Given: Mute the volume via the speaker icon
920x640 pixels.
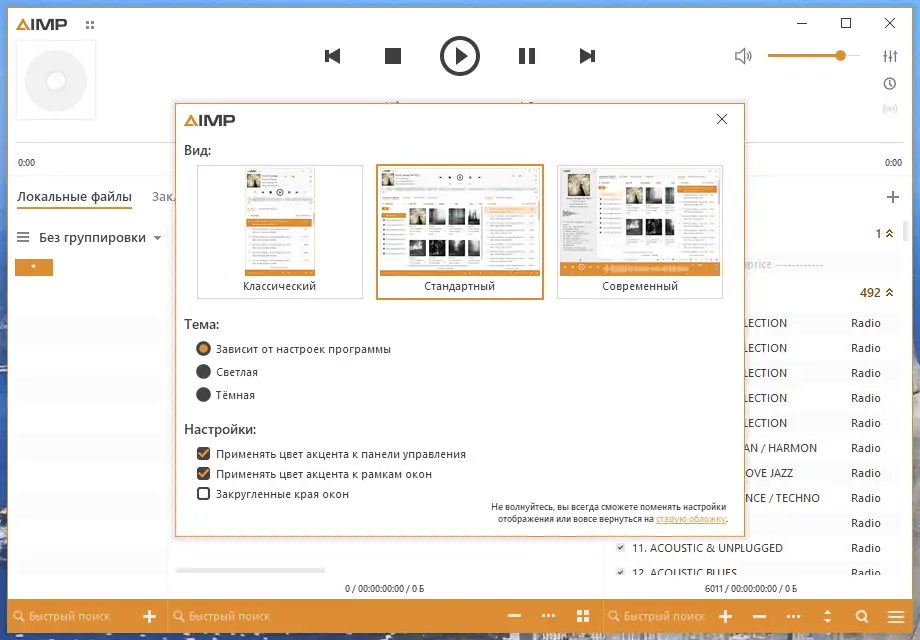Looking at the screenshot, I should pos(743,56).
